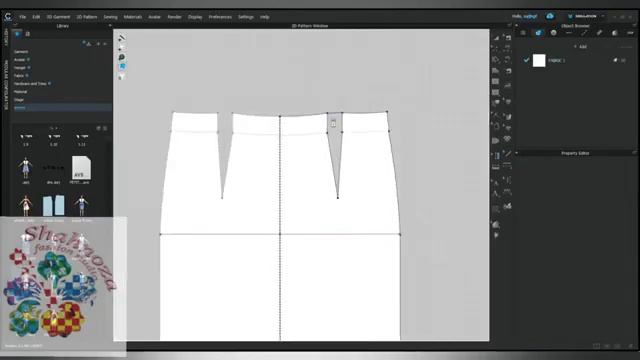640x360 pixels.
Task: Open the SIMULATION mode dropdown
Action: pyautogui.click(x=586, y=16)
